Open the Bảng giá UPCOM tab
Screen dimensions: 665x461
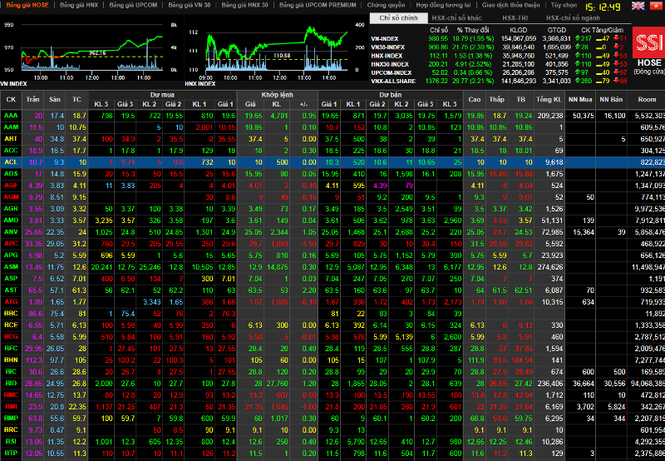point(133,5)
